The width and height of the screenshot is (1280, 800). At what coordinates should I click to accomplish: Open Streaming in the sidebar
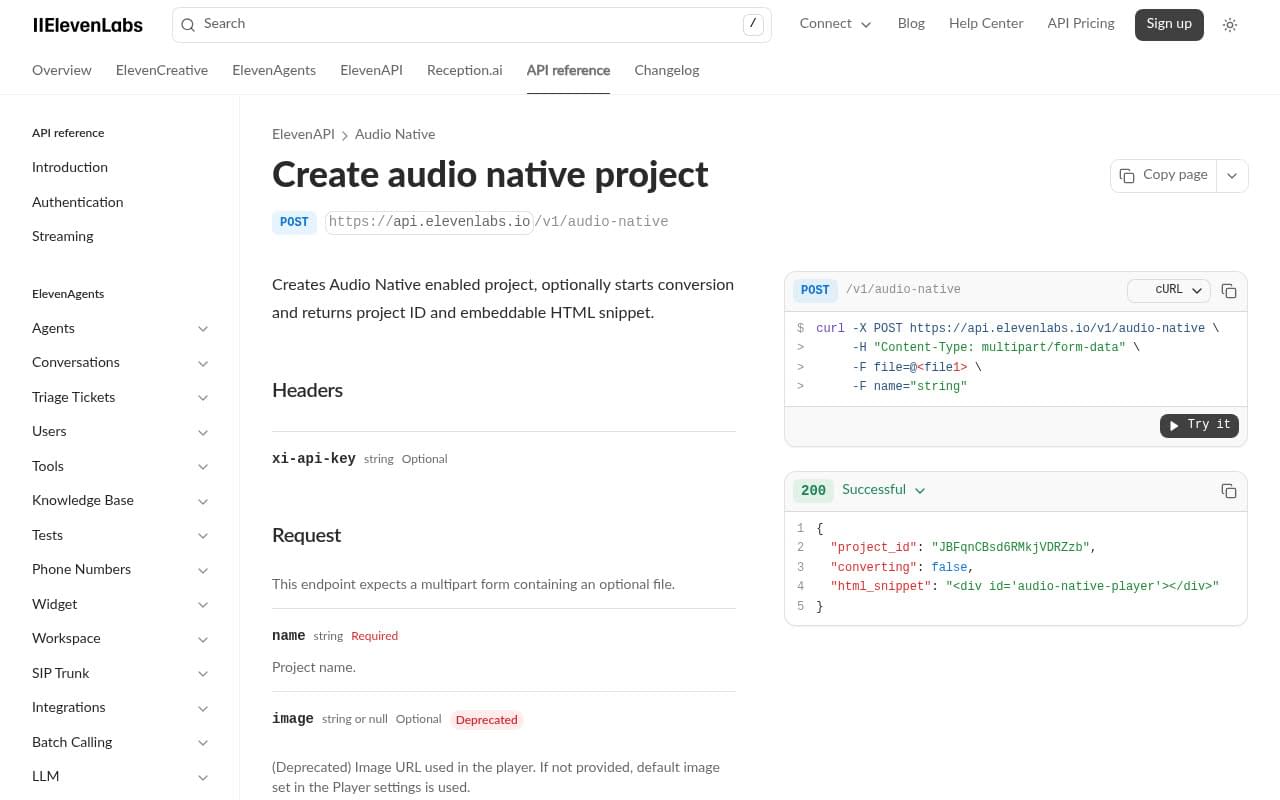pyautogui.click(x=63, y=237)
